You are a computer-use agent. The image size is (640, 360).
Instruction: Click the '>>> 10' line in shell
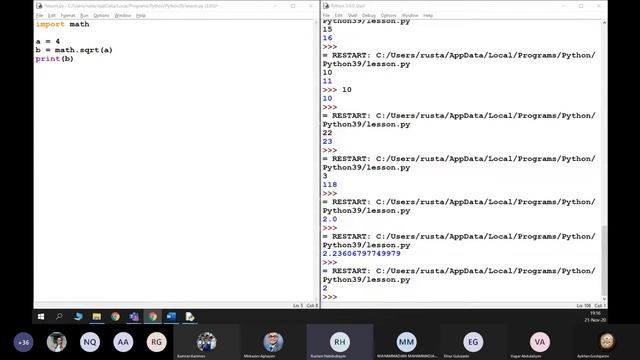337,90
